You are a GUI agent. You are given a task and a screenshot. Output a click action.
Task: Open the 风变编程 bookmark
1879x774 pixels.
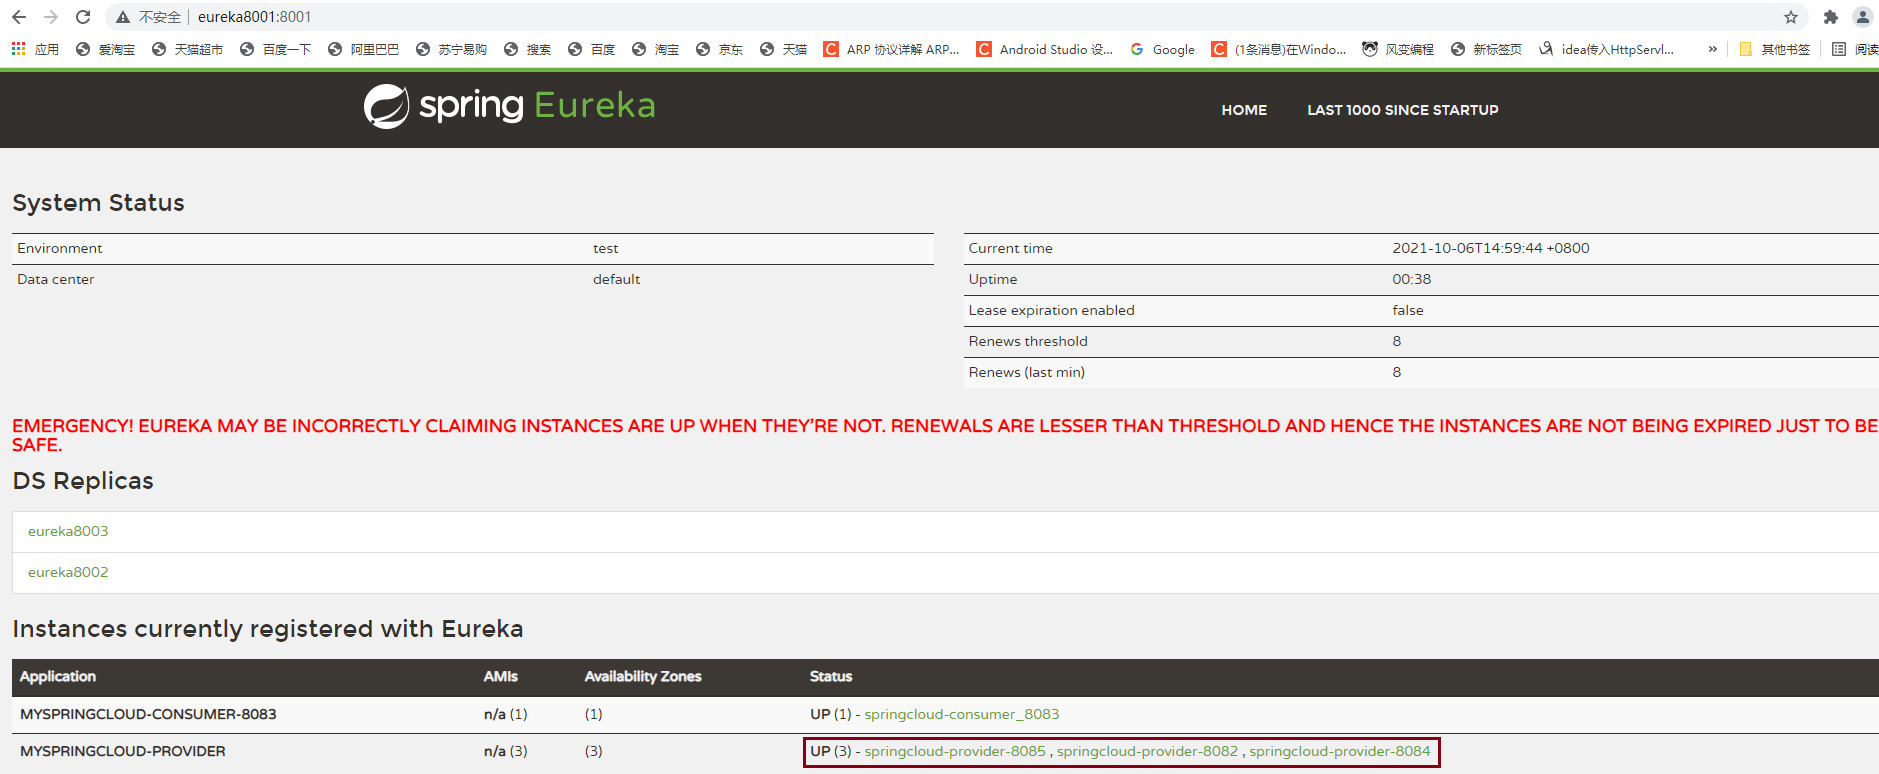point(1398,49)
